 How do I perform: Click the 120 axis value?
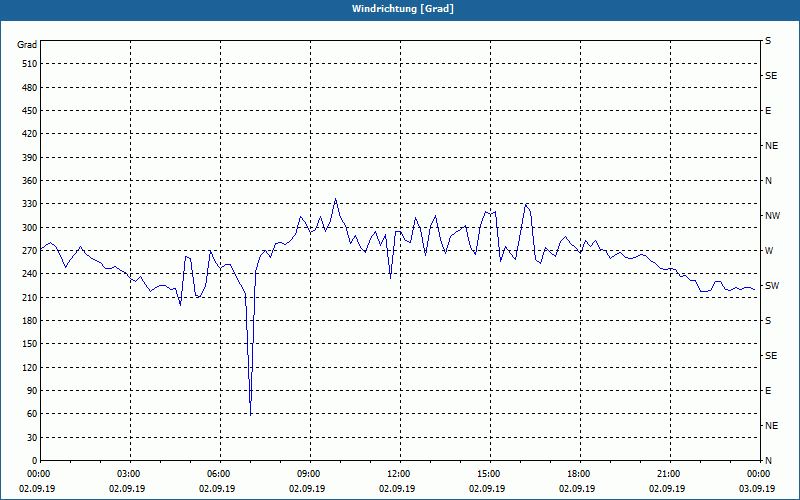(x=30, y=367)
